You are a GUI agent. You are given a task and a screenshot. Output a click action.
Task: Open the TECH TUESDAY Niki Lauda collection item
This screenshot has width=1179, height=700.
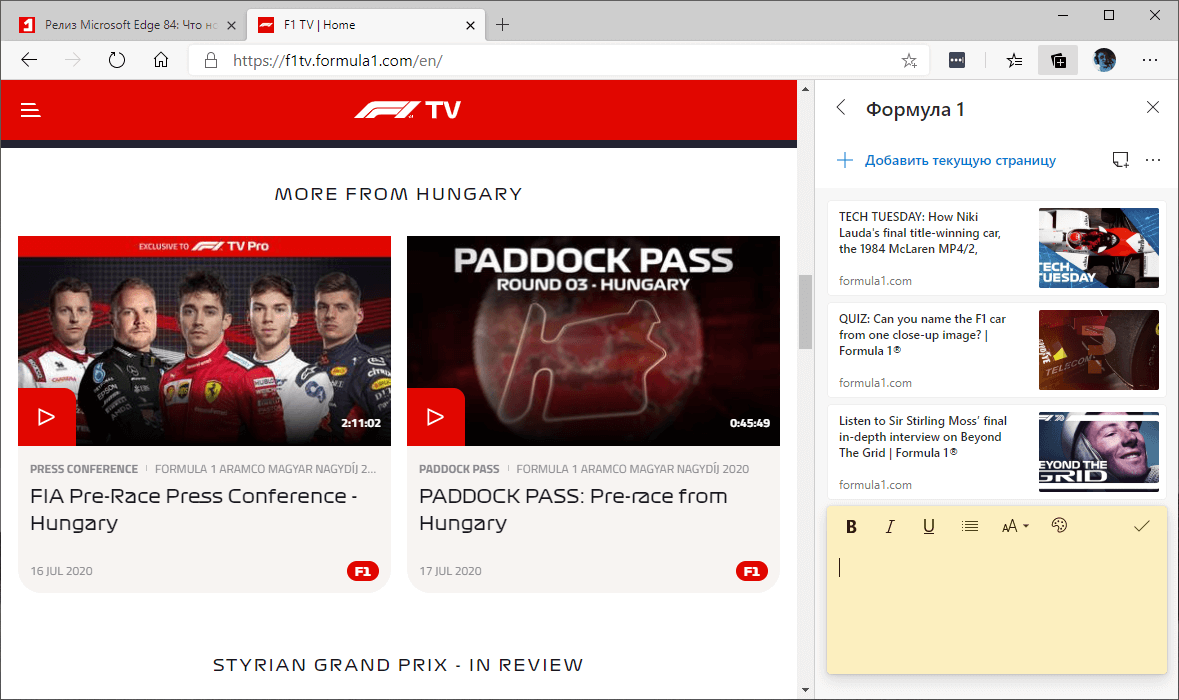click(x=996, y=248)
